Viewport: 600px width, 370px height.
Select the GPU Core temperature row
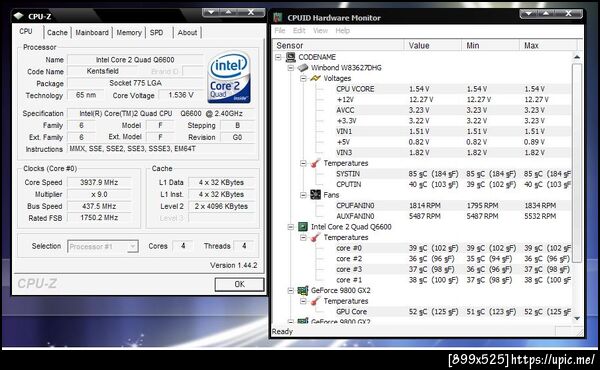coord(452,312)
